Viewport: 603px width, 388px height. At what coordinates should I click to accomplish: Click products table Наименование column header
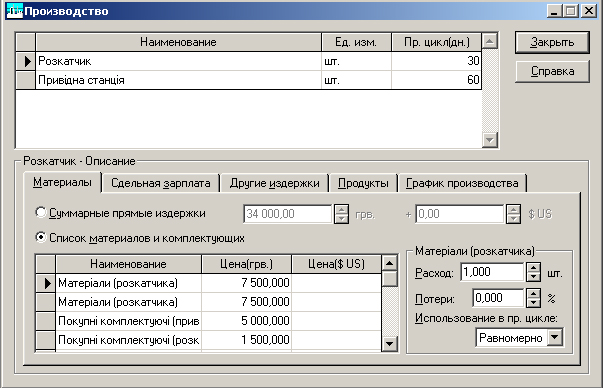(x=178, y=42)
